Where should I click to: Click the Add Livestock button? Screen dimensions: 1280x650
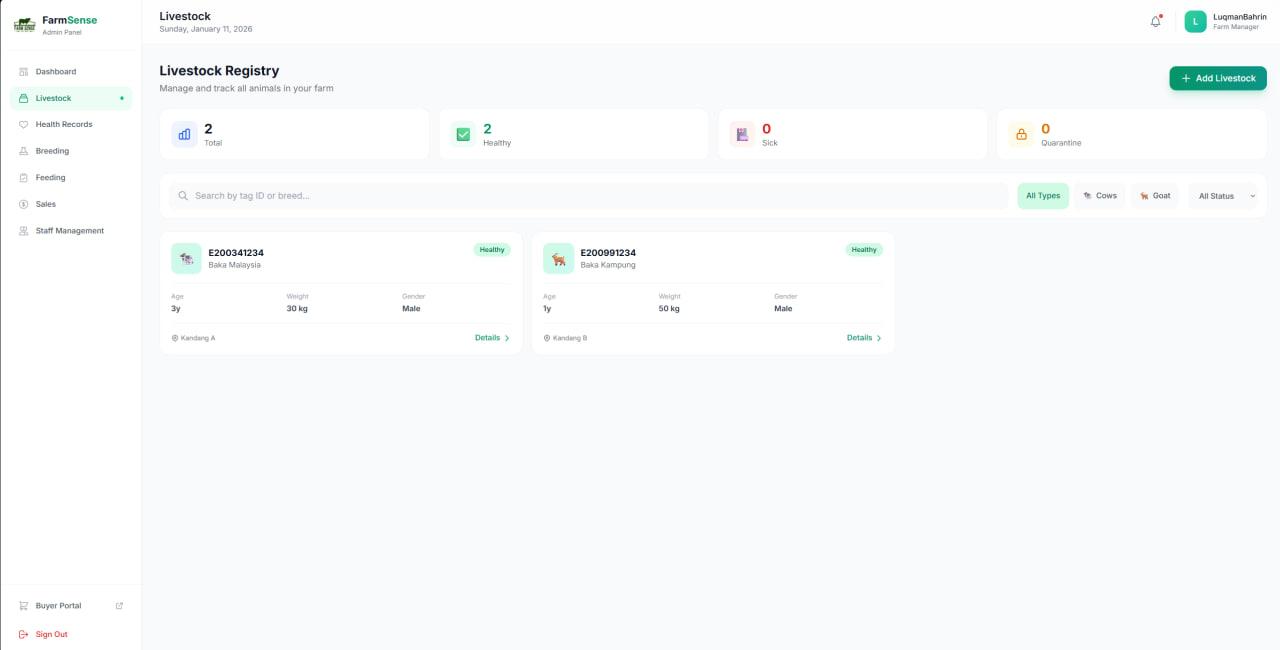click(1218, 78)
